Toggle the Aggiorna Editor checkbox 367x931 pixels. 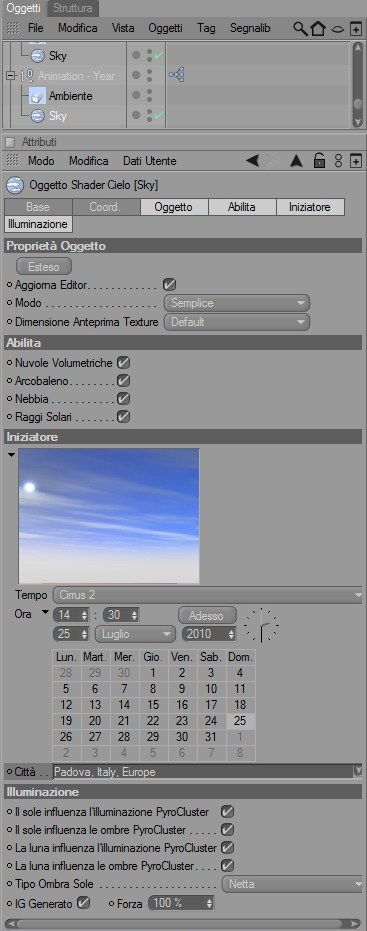tap(169, 284)
